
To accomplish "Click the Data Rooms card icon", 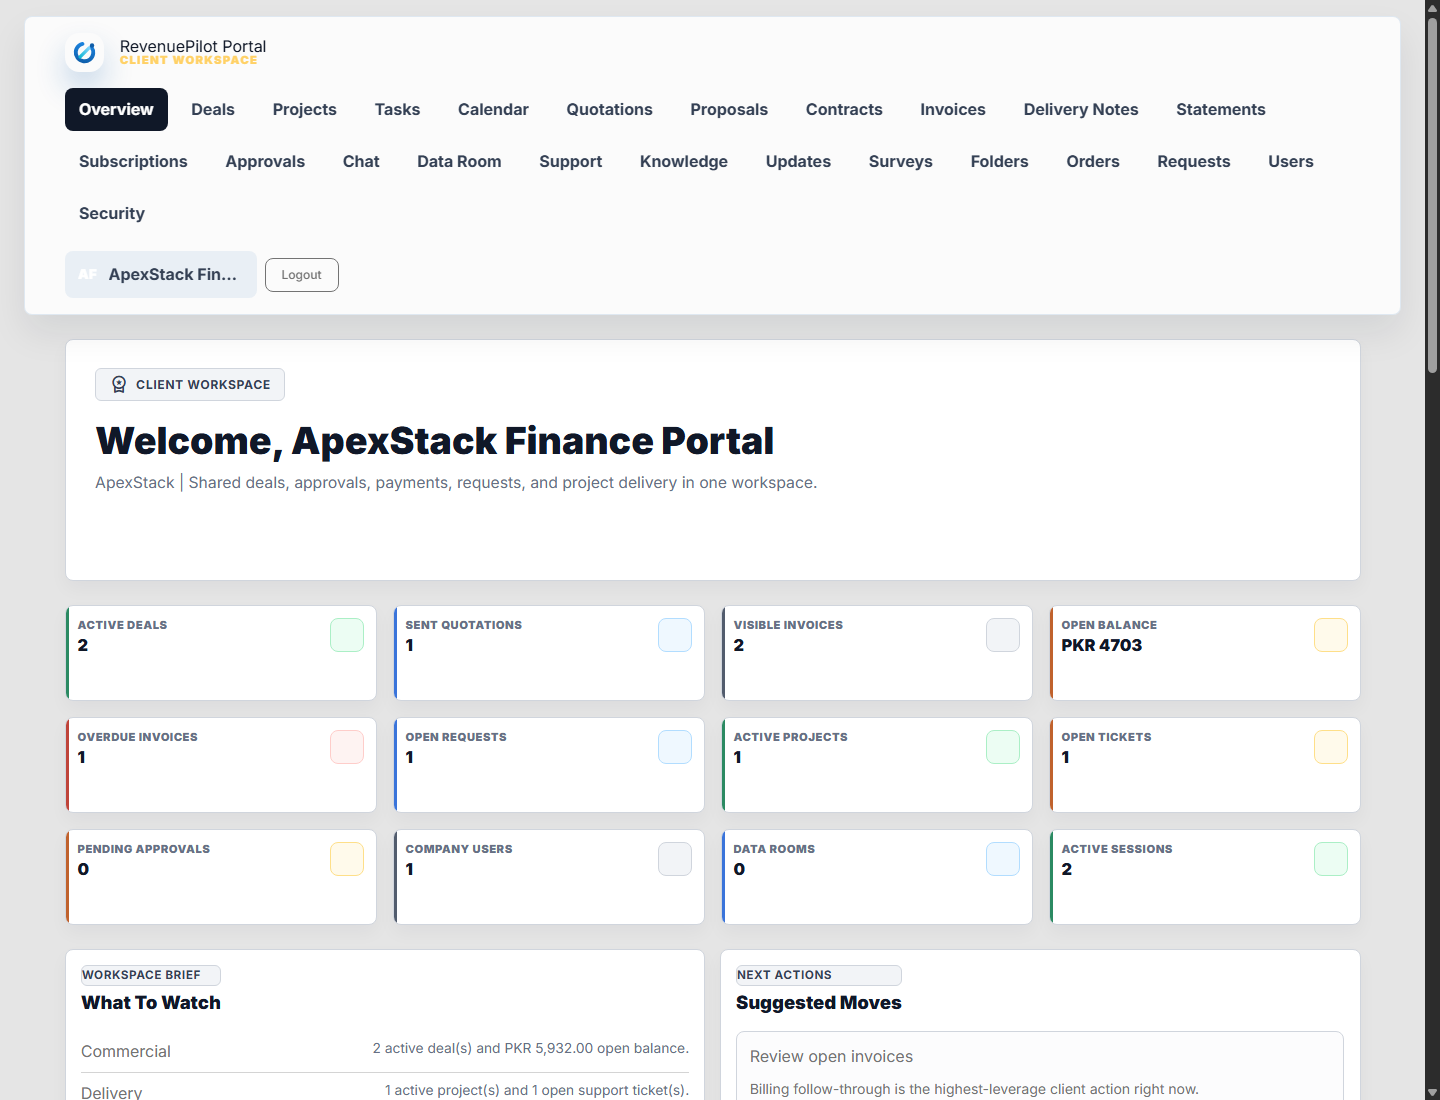I will pos(1003,859).
